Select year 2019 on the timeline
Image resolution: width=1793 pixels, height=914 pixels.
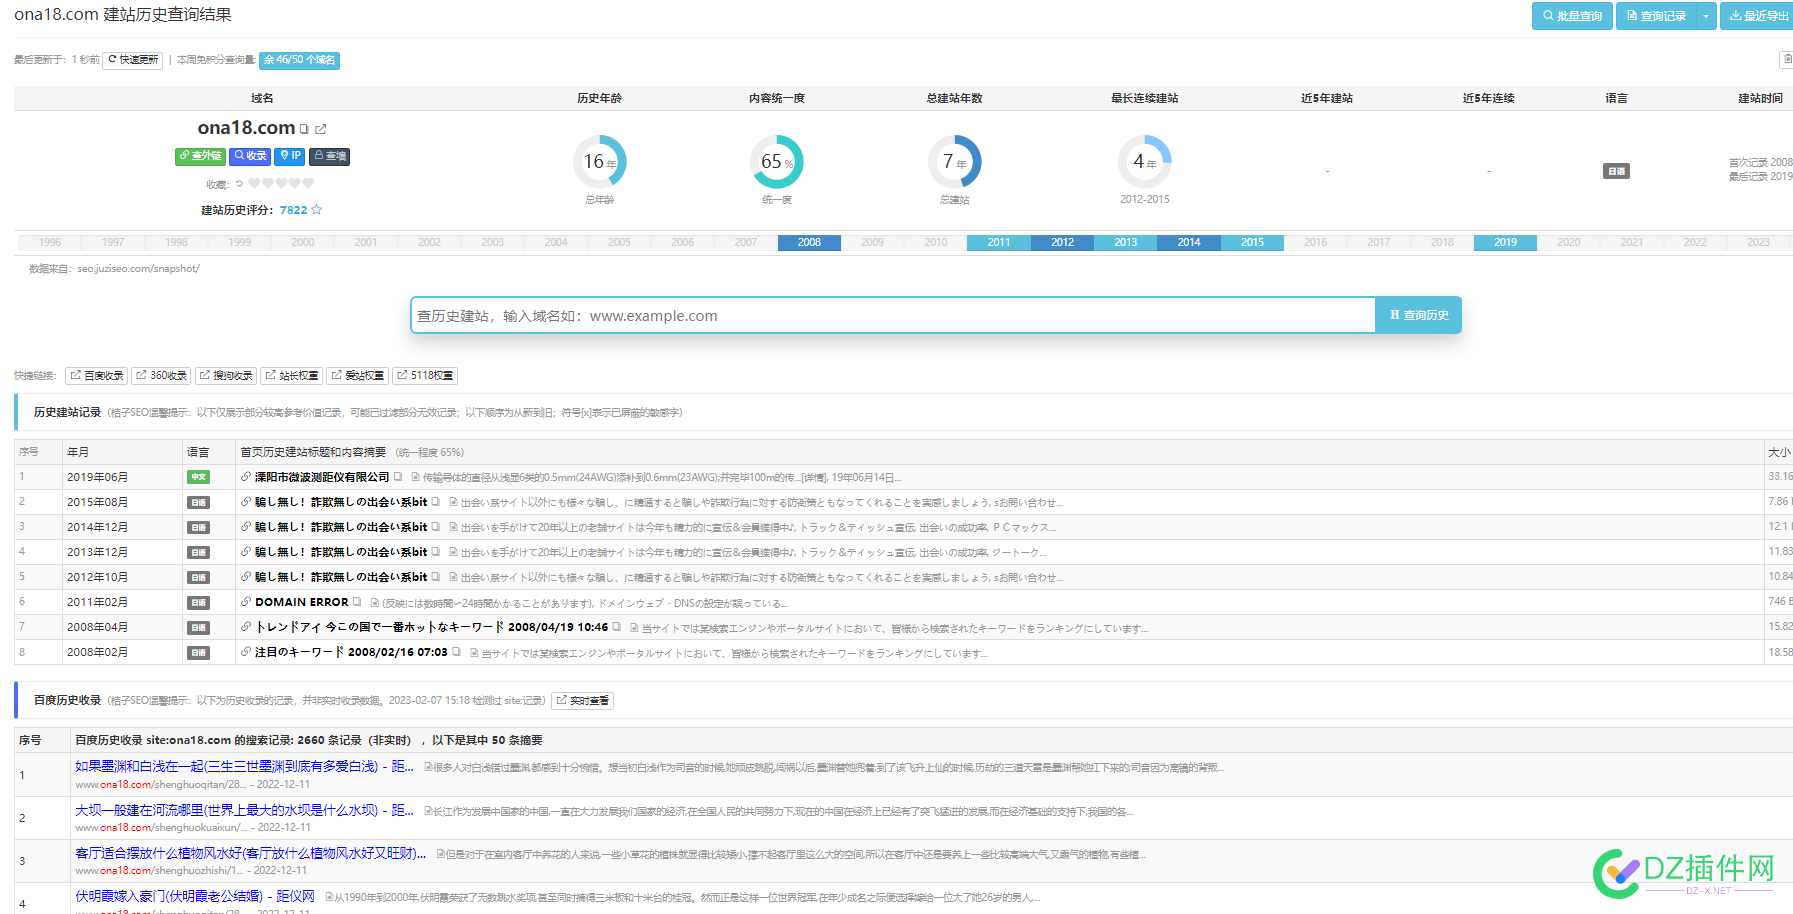pyautogui.click(x=1505, y=243)
